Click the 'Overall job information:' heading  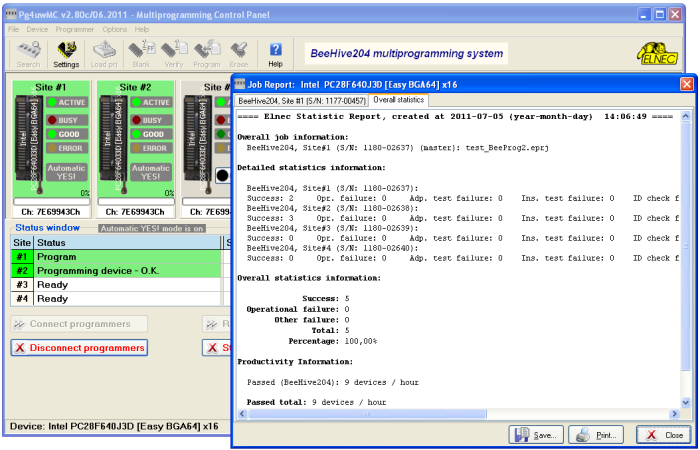(293, 137)
